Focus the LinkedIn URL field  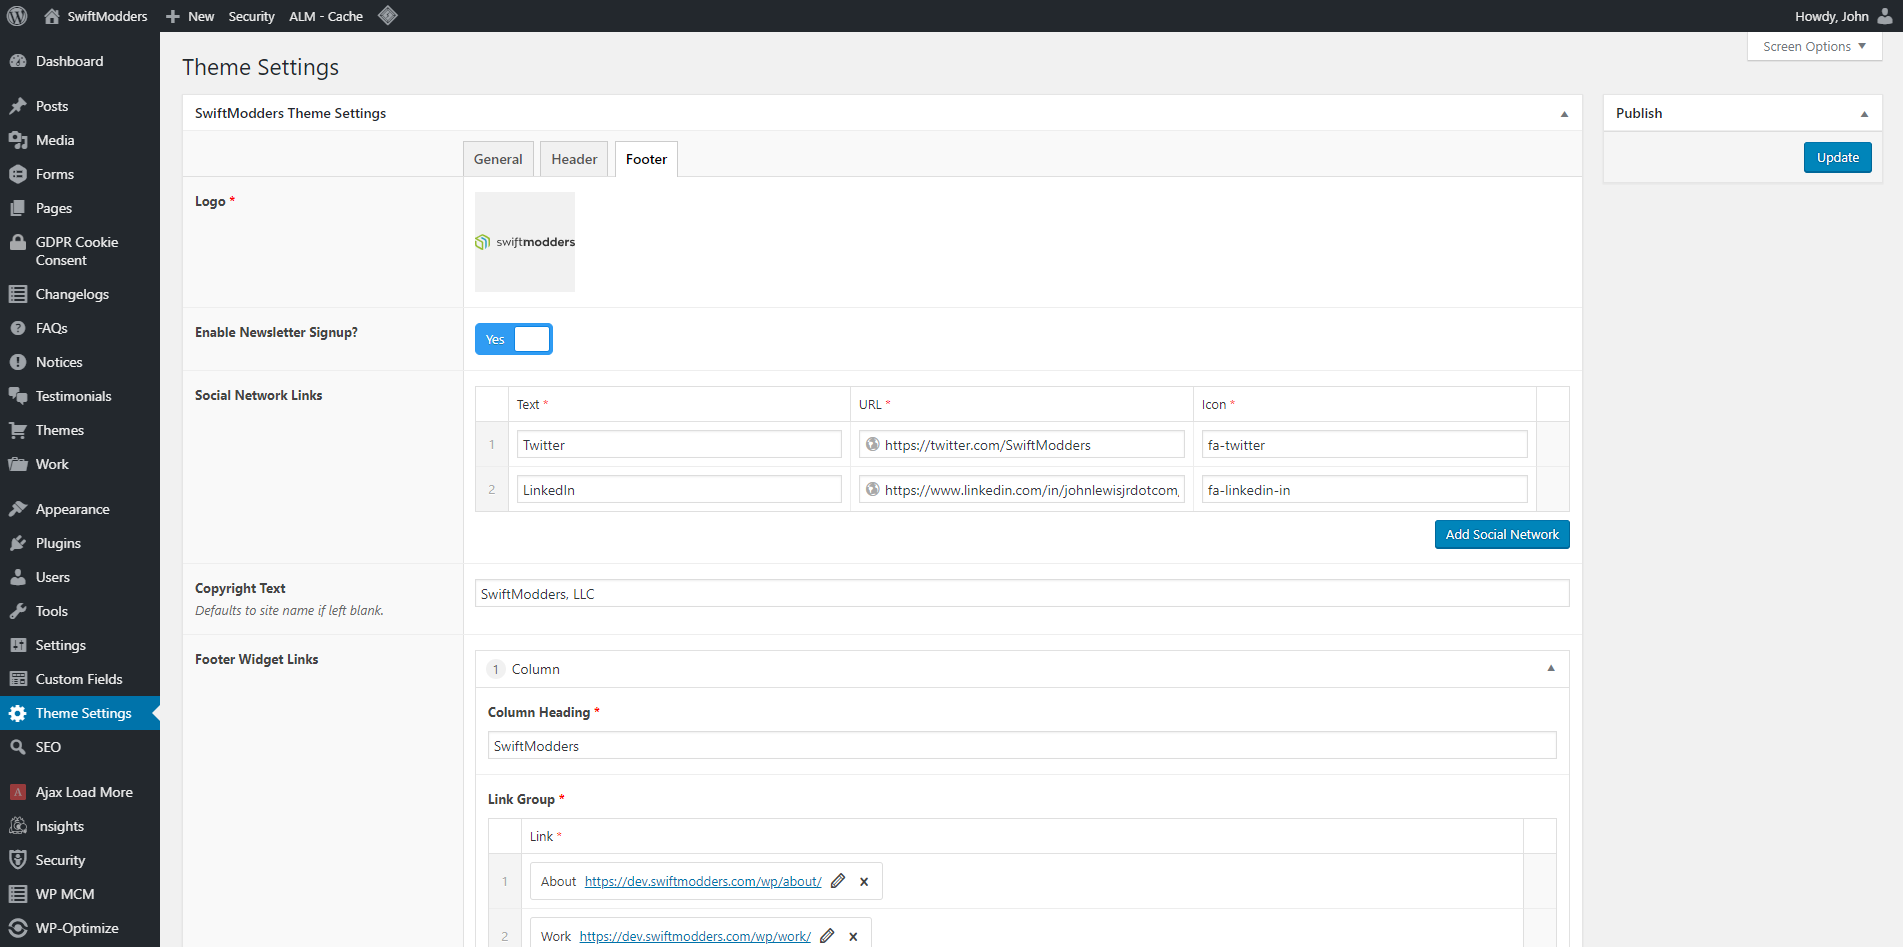pyautogui.click(x=1022, y=489)
